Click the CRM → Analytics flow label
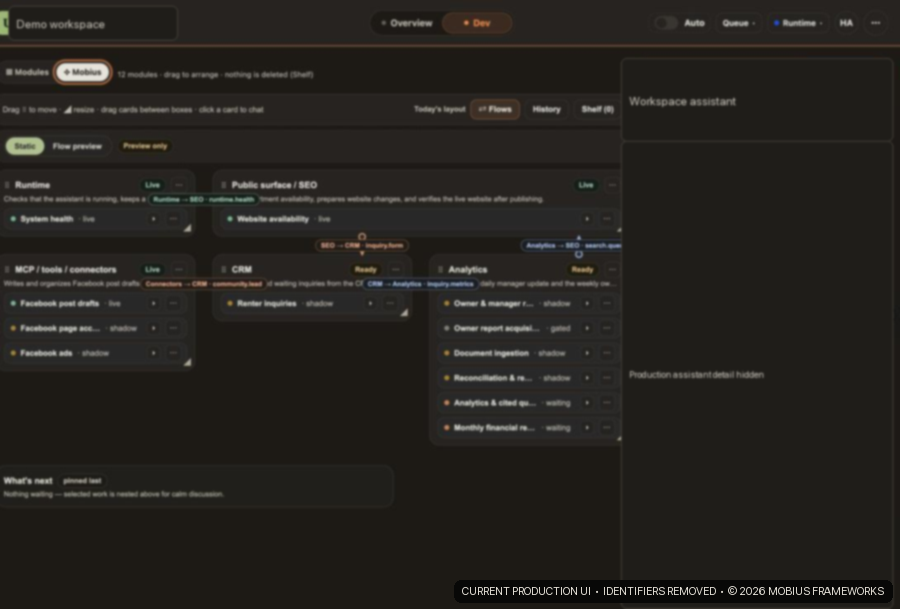This screenshot has width=900, height=609. pyautogui.click(x=421, y=284)
